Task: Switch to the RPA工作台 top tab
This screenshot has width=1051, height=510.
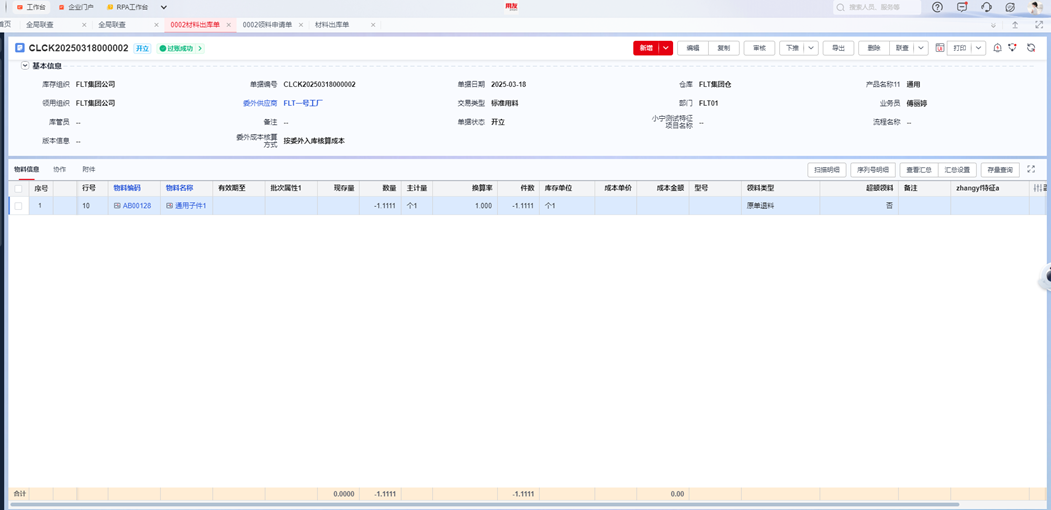Action: [127, 7]
